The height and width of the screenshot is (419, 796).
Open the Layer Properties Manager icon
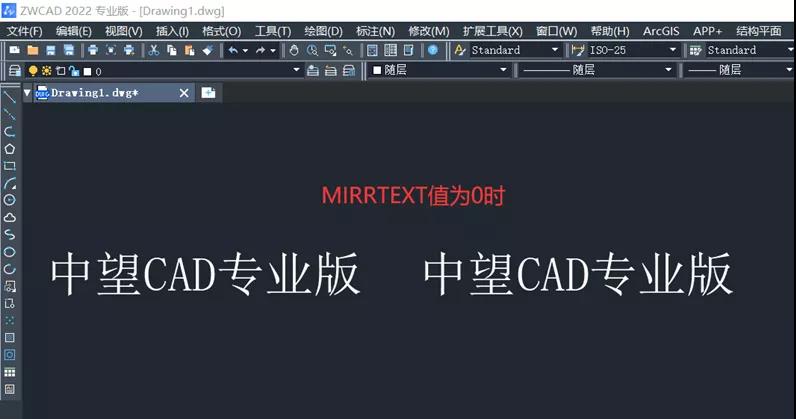click(15, 71)
